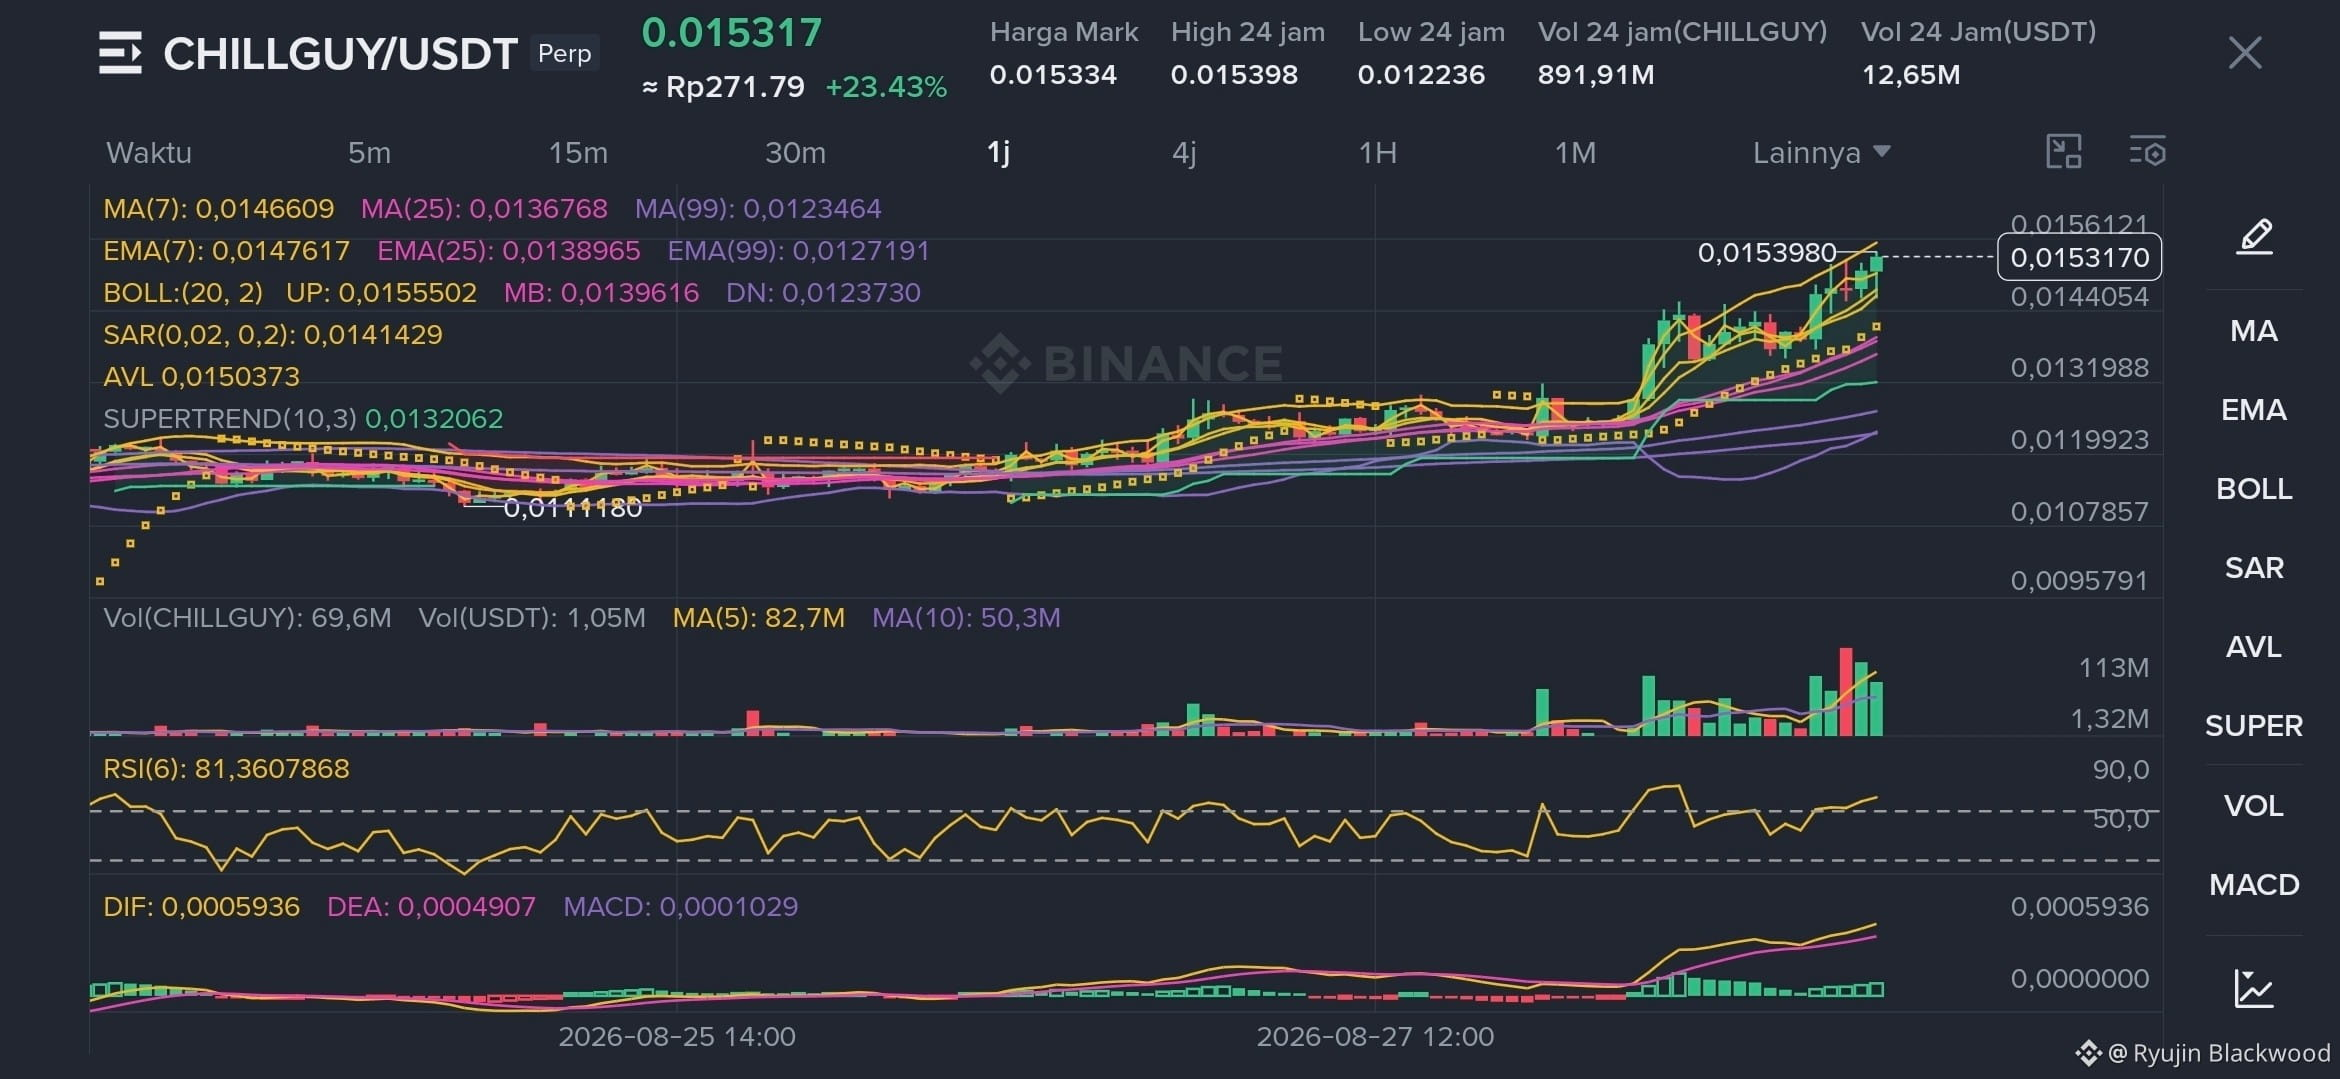Close the full-screen chart view

2245,52
